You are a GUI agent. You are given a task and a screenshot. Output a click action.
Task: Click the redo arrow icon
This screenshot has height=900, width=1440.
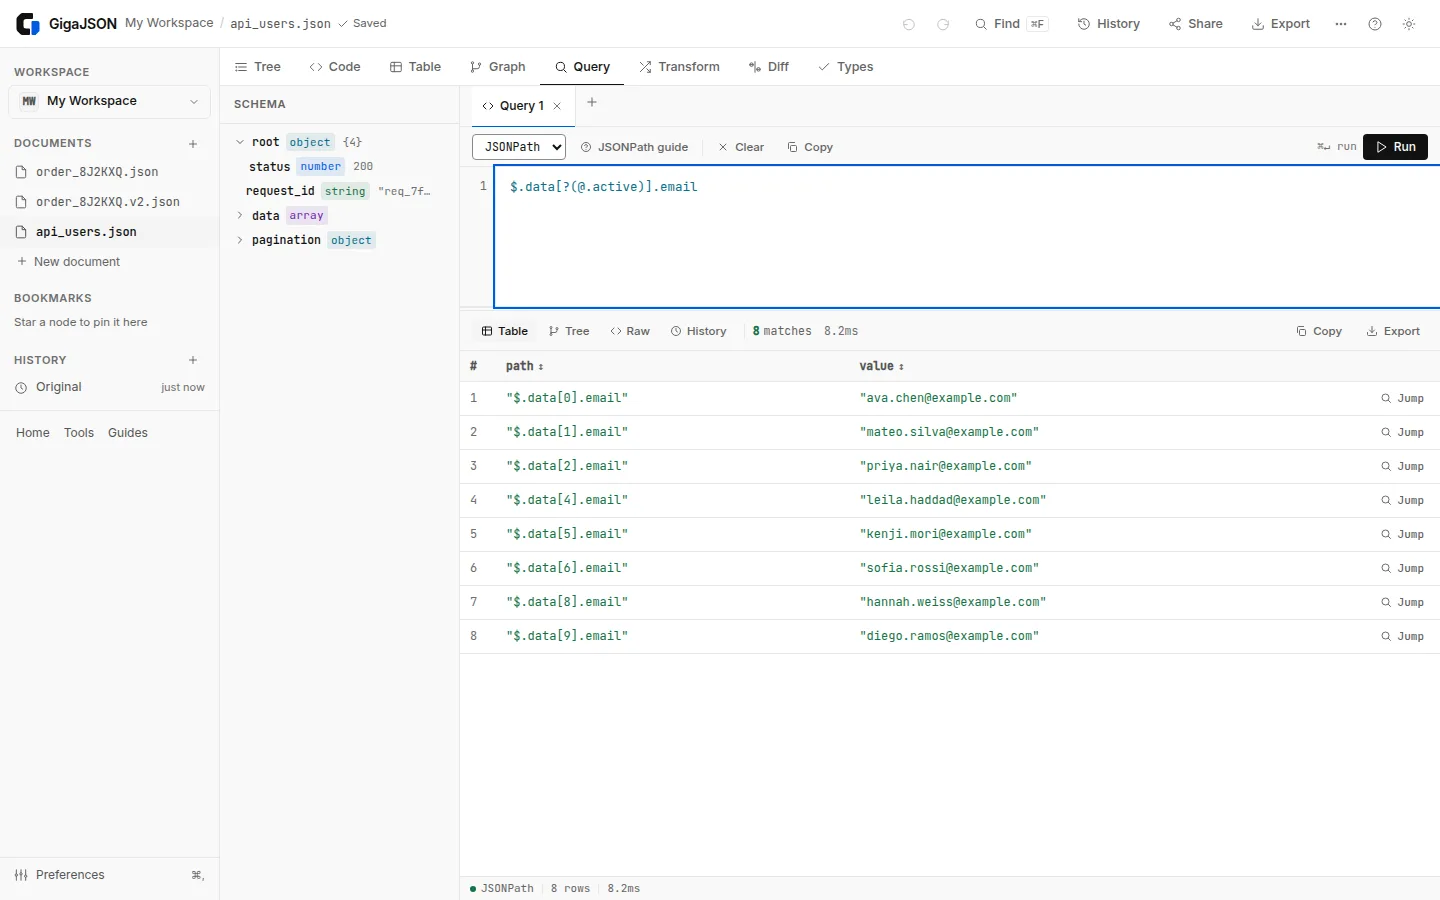(943, 24)
